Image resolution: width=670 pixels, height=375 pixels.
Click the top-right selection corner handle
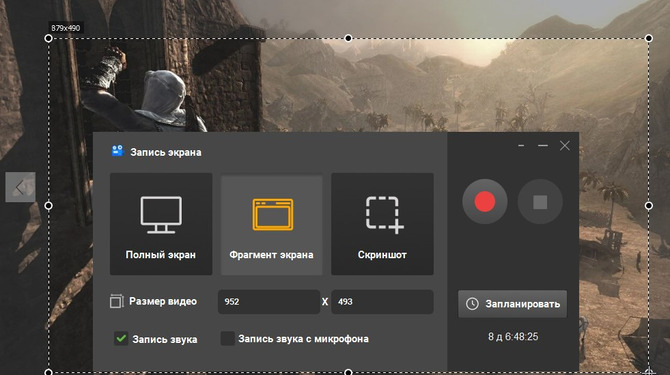(x=649, y=38)
